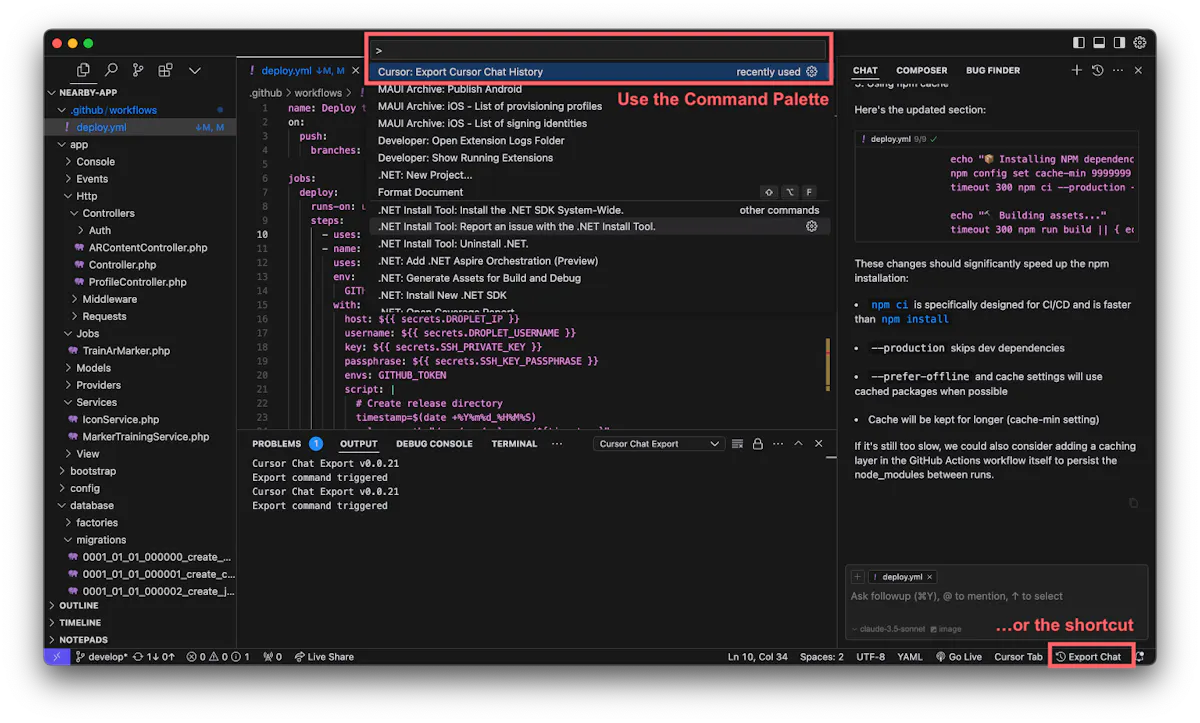The width and height of the screenshot is (1200, 723).
Task: Close the chat panel
Action: click(x=1138, y=71)
